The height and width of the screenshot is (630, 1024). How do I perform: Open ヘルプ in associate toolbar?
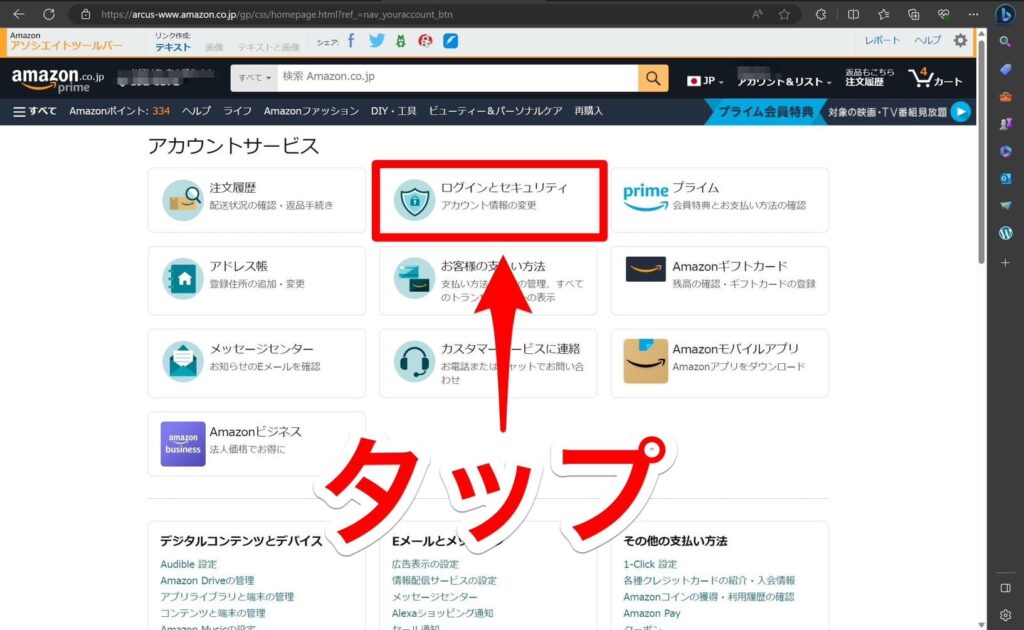927,40
